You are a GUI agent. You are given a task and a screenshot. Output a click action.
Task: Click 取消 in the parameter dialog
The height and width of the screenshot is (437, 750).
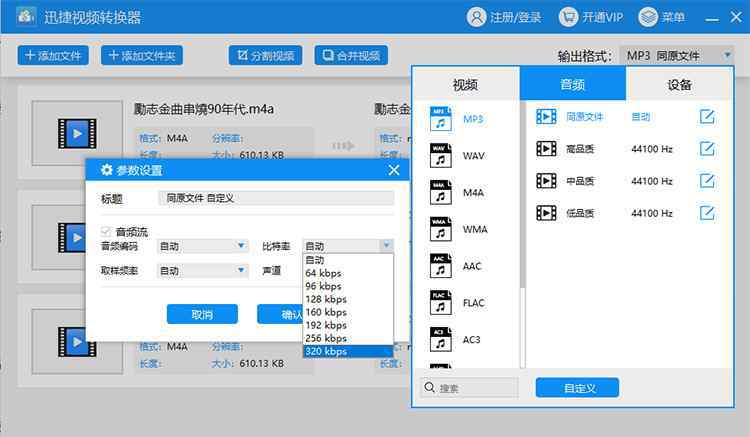pos(202,314)
